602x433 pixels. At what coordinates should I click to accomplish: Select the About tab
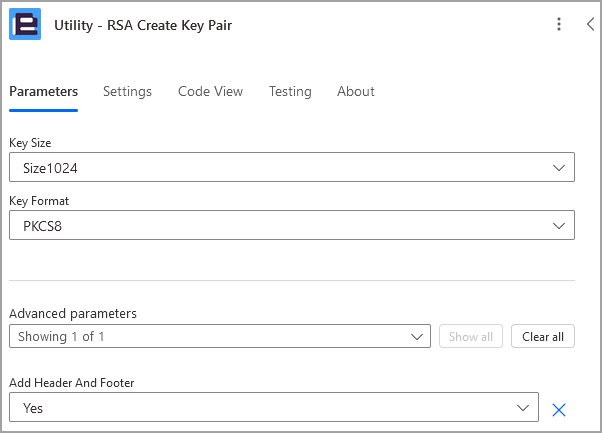(x=355, y=91)
